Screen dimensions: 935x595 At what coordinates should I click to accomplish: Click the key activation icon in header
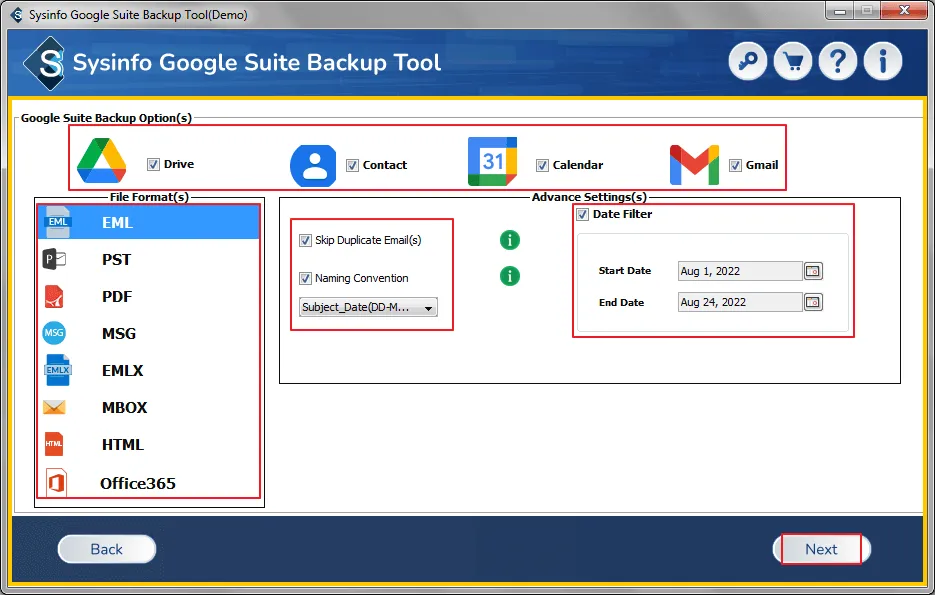coord(748,62)
